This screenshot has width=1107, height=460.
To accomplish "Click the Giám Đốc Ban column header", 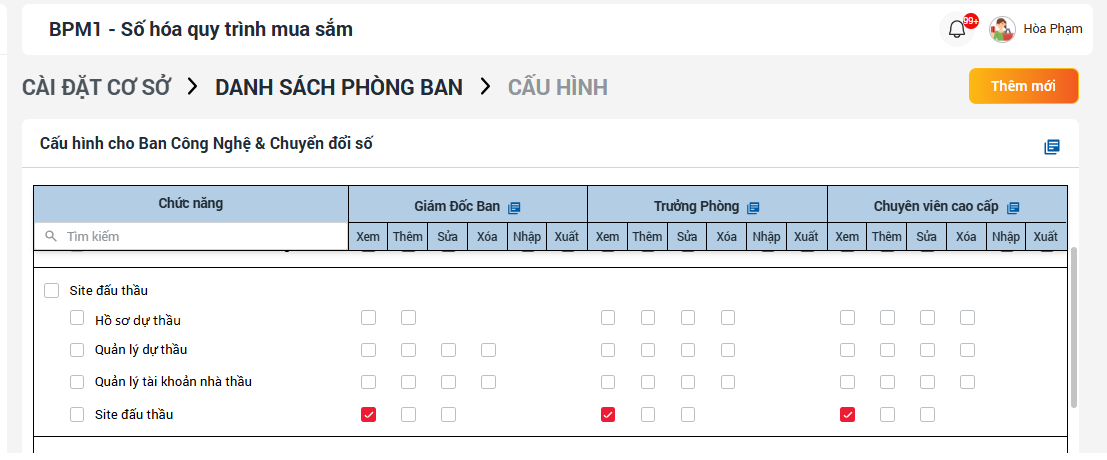I will (457, 207).
